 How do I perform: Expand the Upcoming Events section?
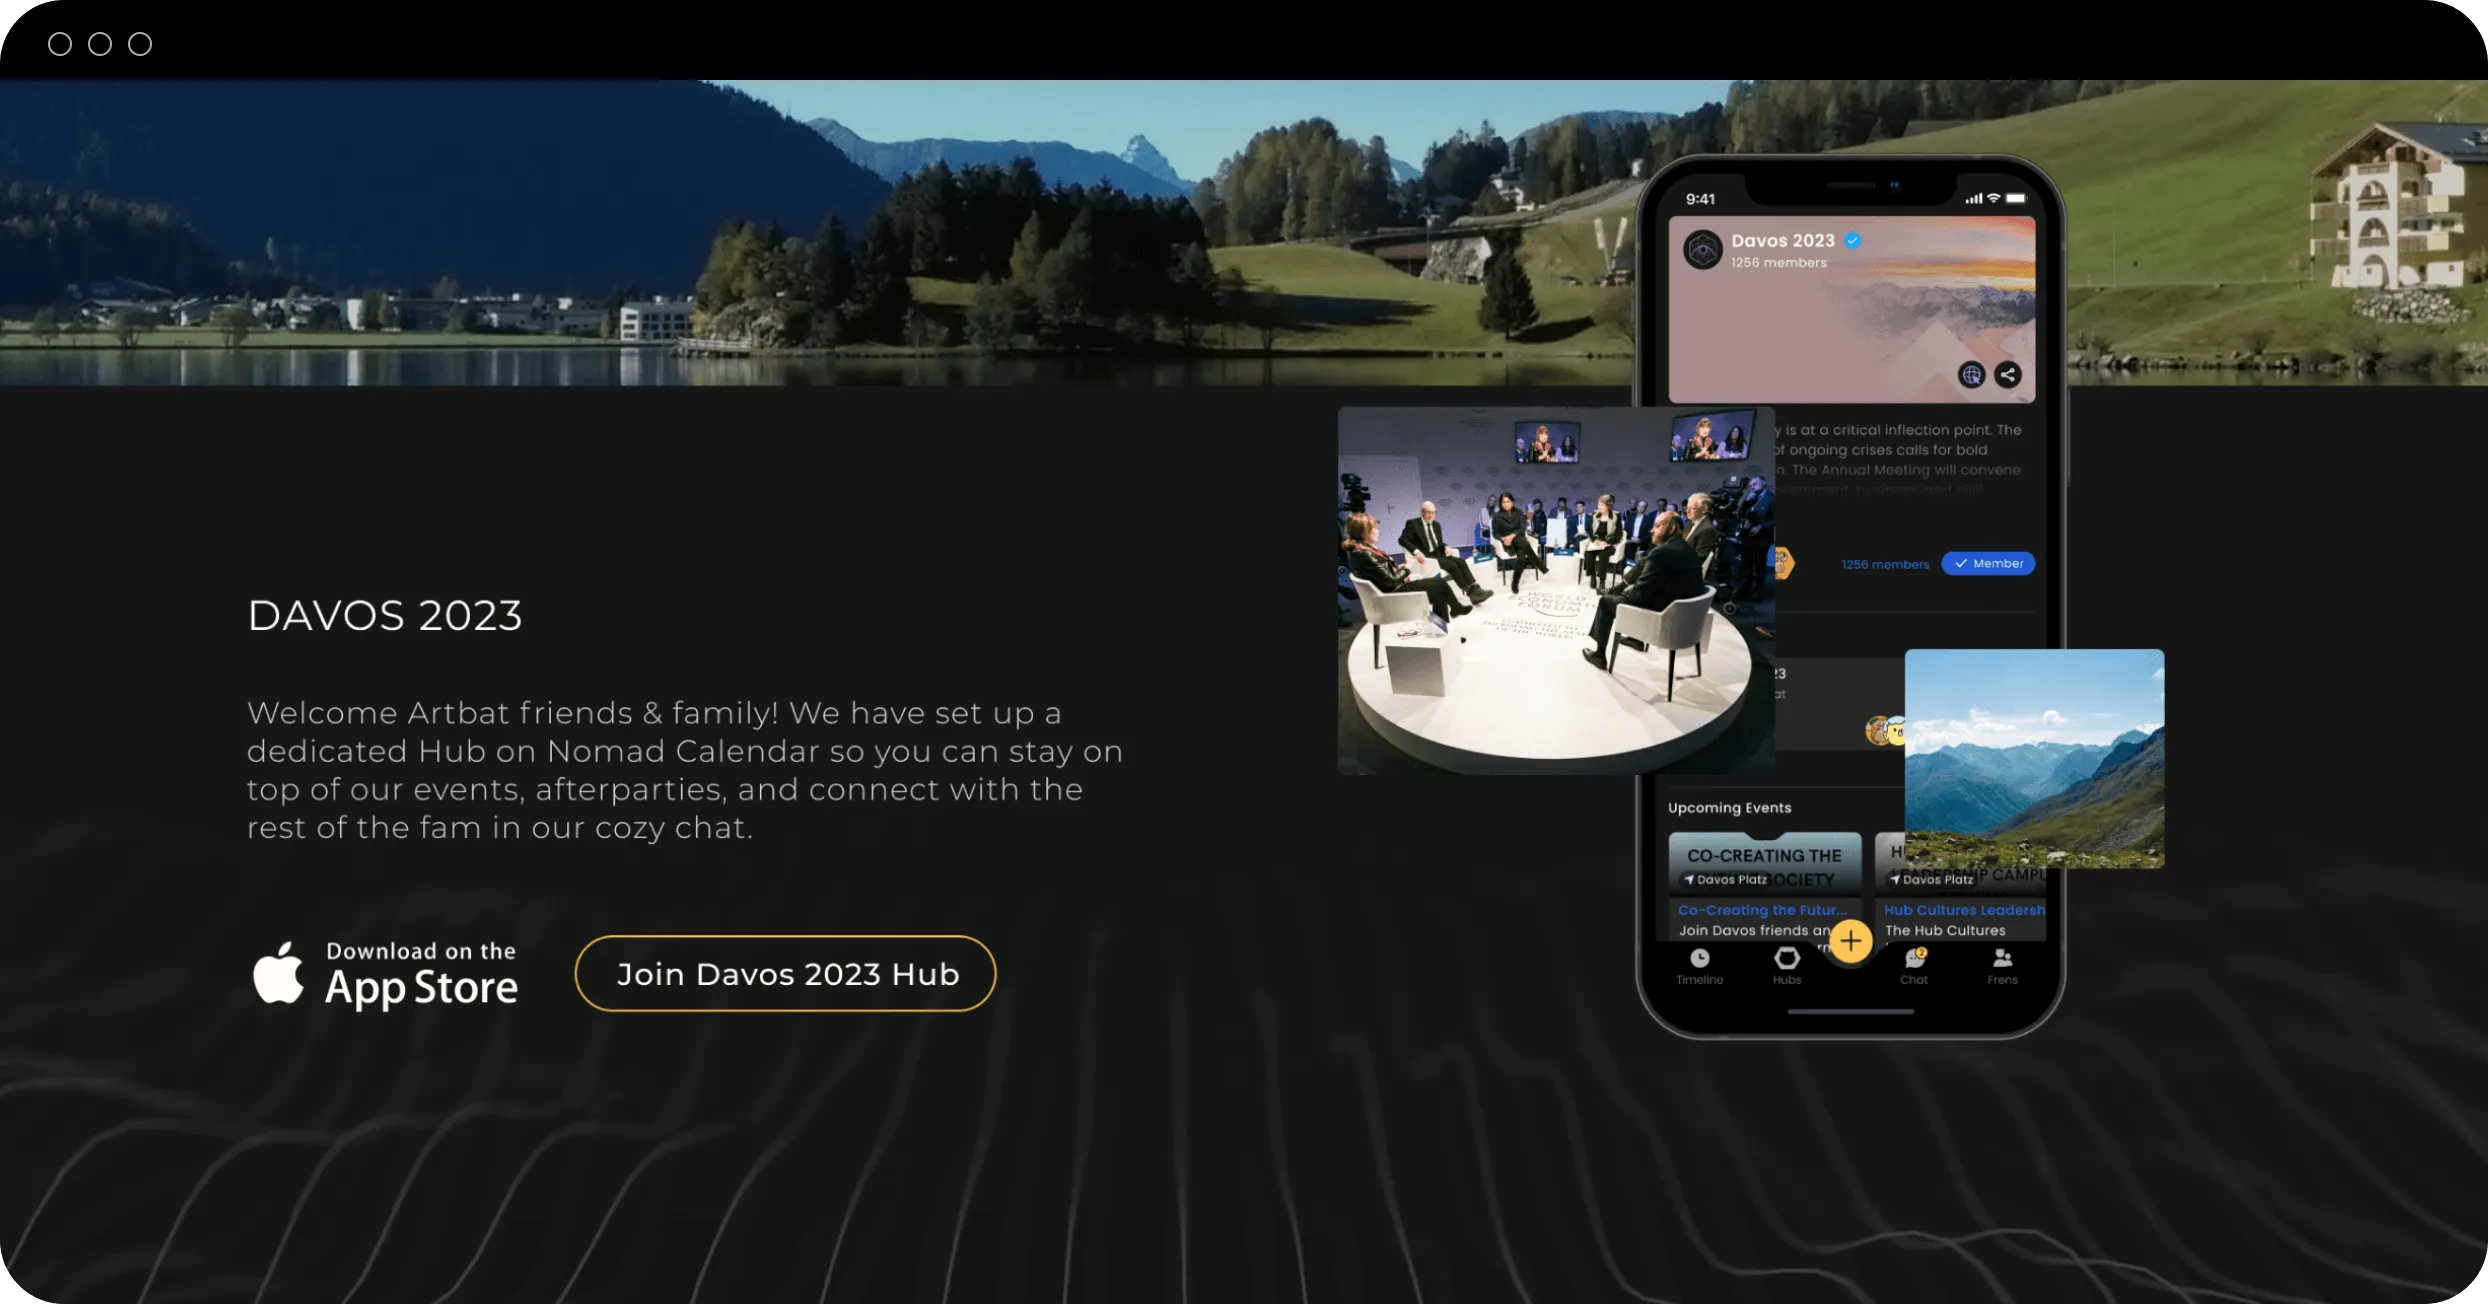(1729, 807)
